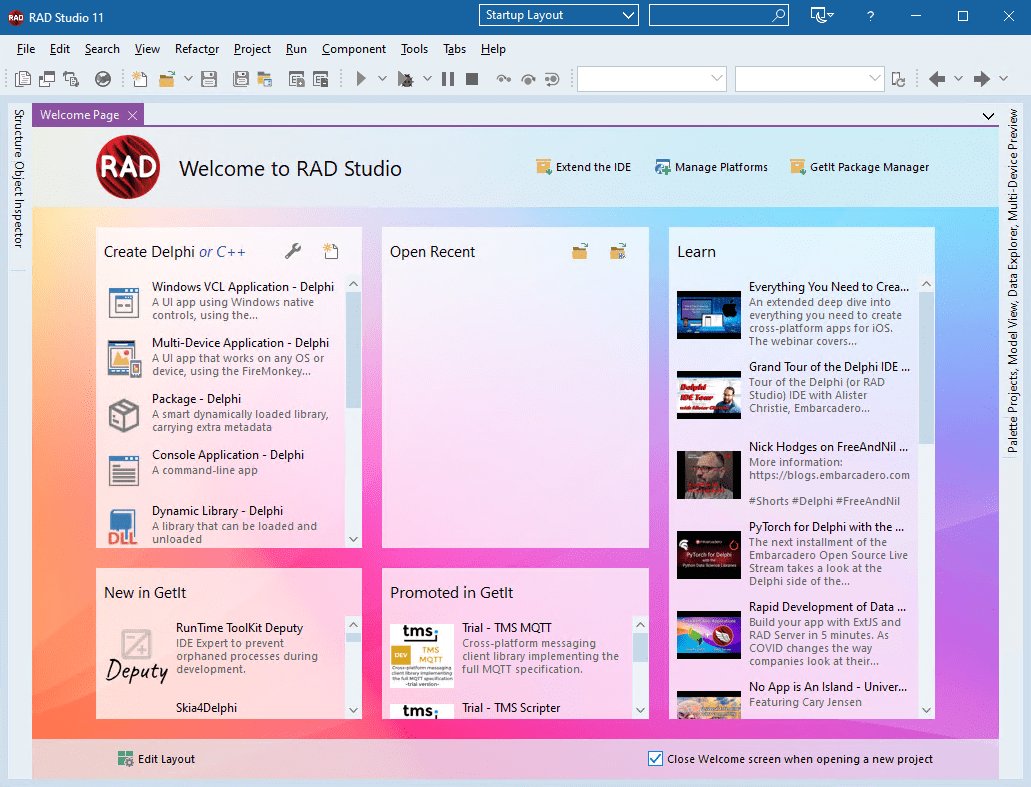The width and height of the screenshot is (1031, 787).
Task: Click the question mark help icon
Action: coord(871,16)
